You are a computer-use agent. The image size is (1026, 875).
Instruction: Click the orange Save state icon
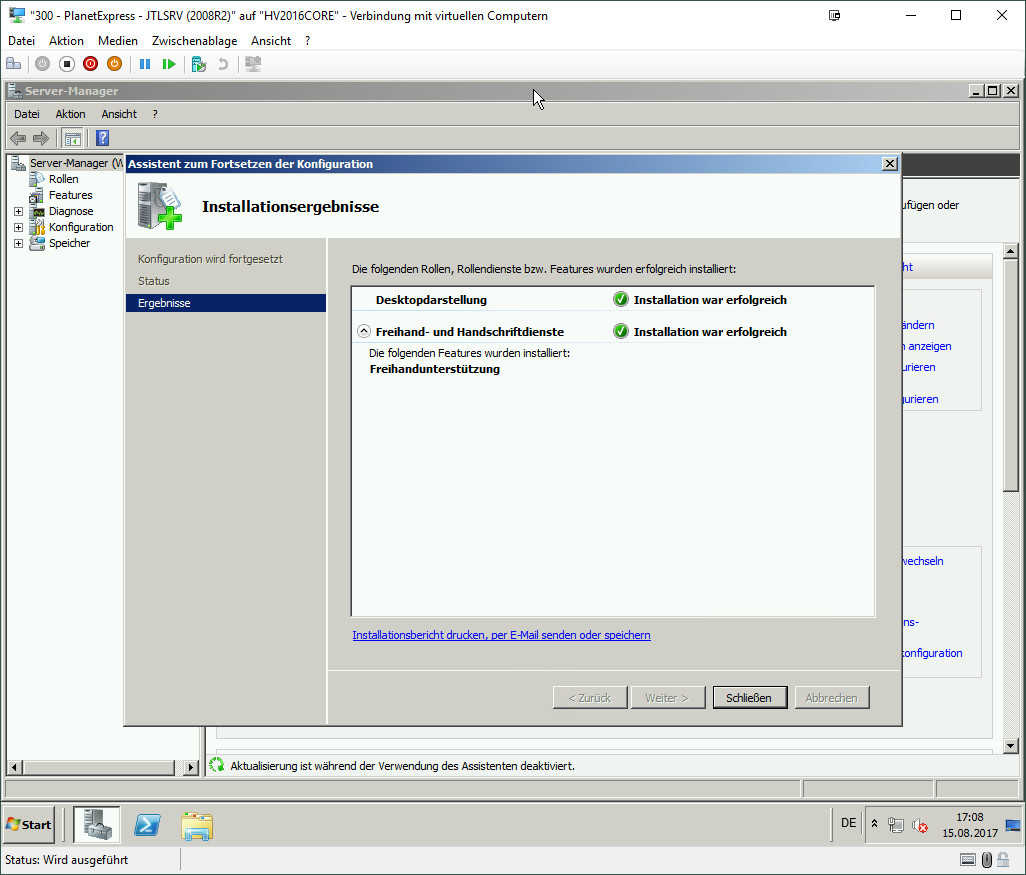[x=114, y=64]
